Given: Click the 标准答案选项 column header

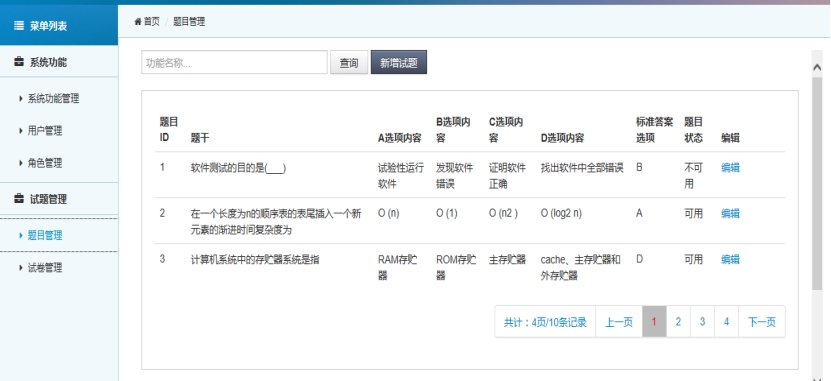Looking at the screenshot, I should [655, 130].
